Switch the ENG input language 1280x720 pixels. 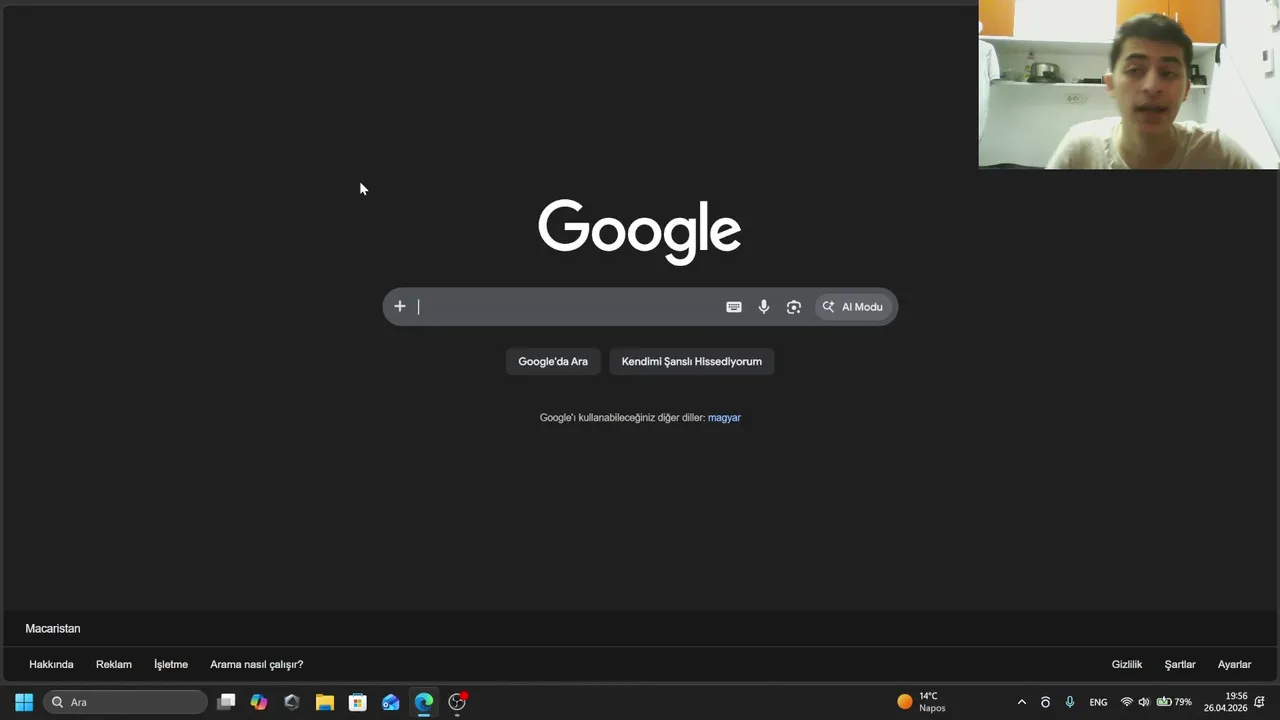coord(1098,702)
